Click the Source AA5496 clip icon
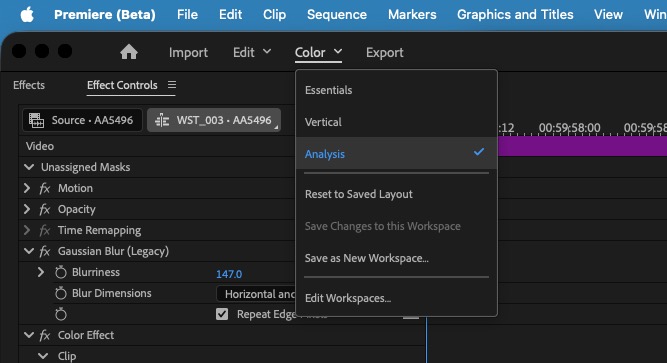667x363 pixels. (x=36, y=120)
